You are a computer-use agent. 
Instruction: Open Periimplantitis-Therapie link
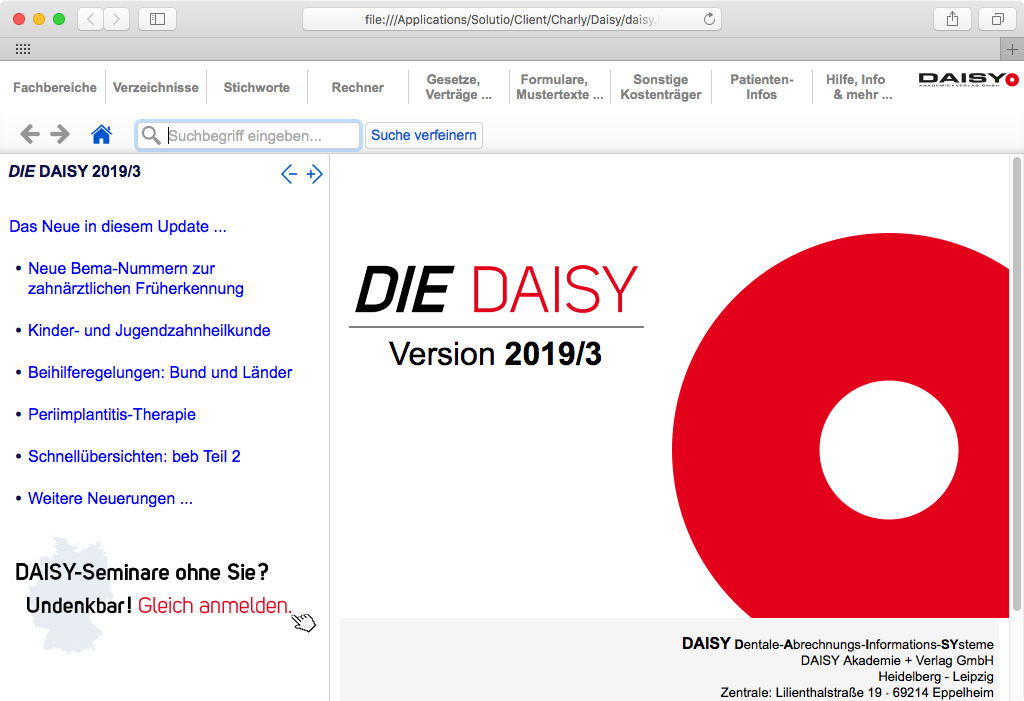(112, 414)
